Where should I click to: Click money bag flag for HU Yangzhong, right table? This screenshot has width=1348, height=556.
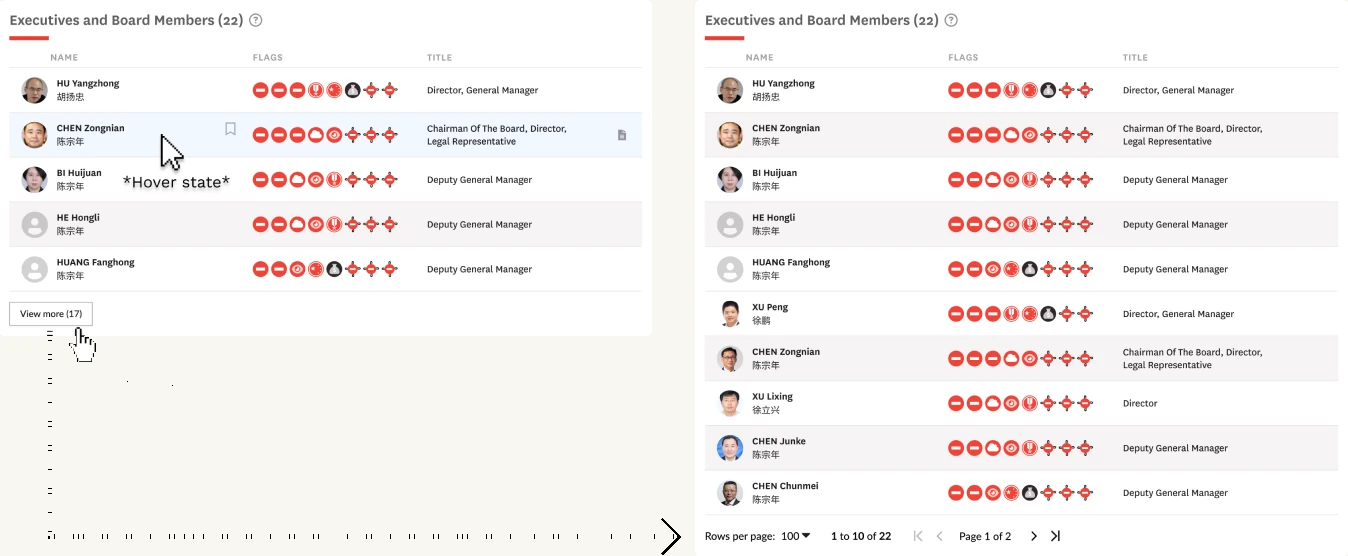coord(1048,90)
